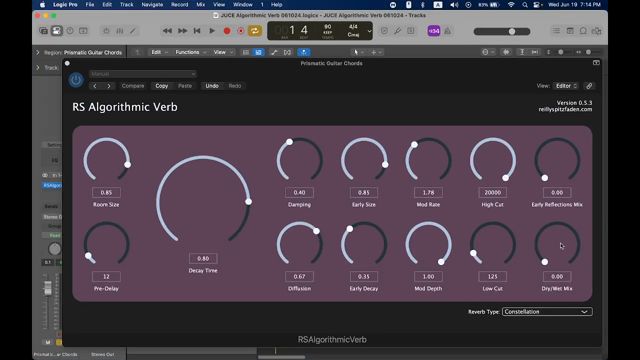This screenshot has height=360, width=640.
Task: Open the Tracks area View menu
Action: [x=223, y=52]
